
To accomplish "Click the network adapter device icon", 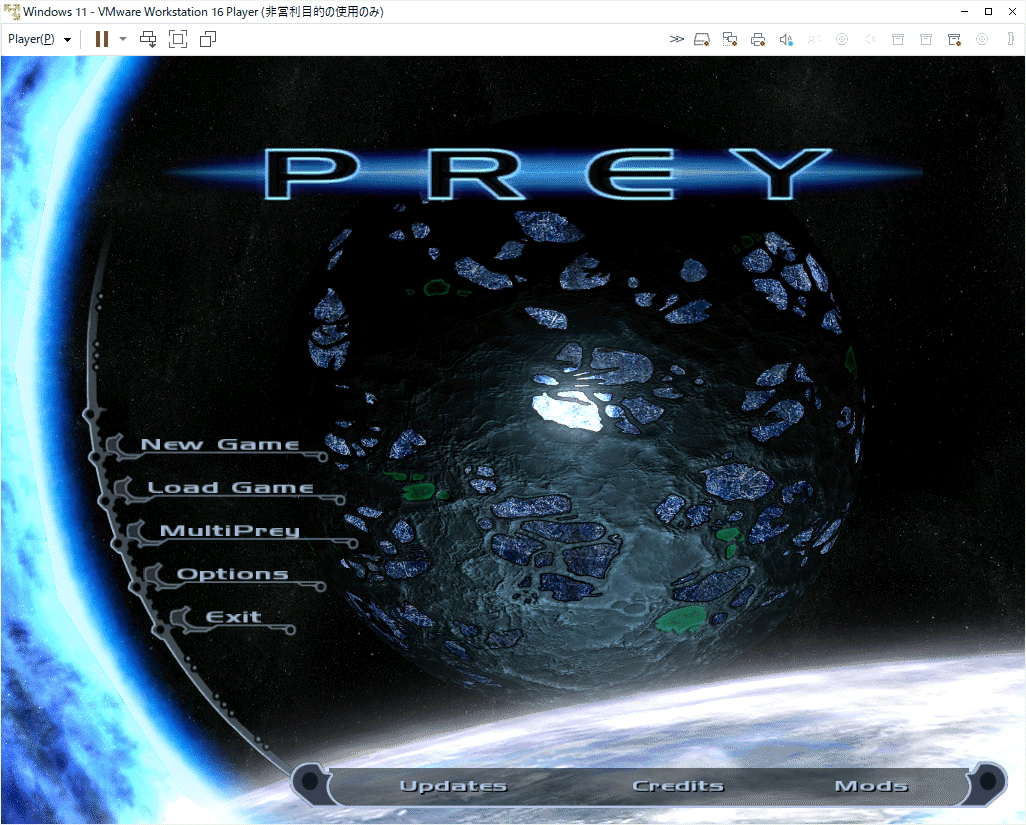I will point(730,40).
